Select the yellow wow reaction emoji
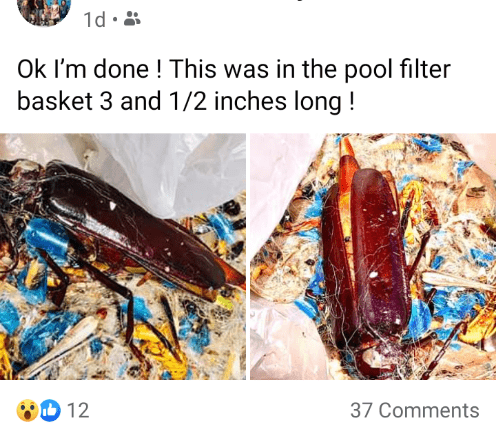The image size is (496, 432). [27, 410]
